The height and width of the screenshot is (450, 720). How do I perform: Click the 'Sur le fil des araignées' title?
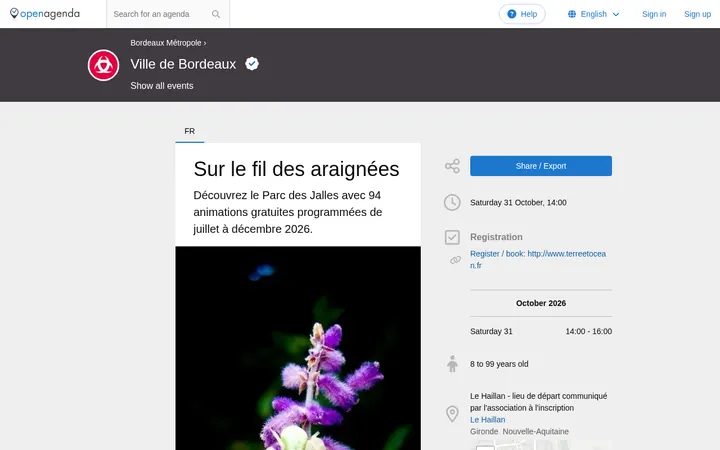tap(296, 169)
